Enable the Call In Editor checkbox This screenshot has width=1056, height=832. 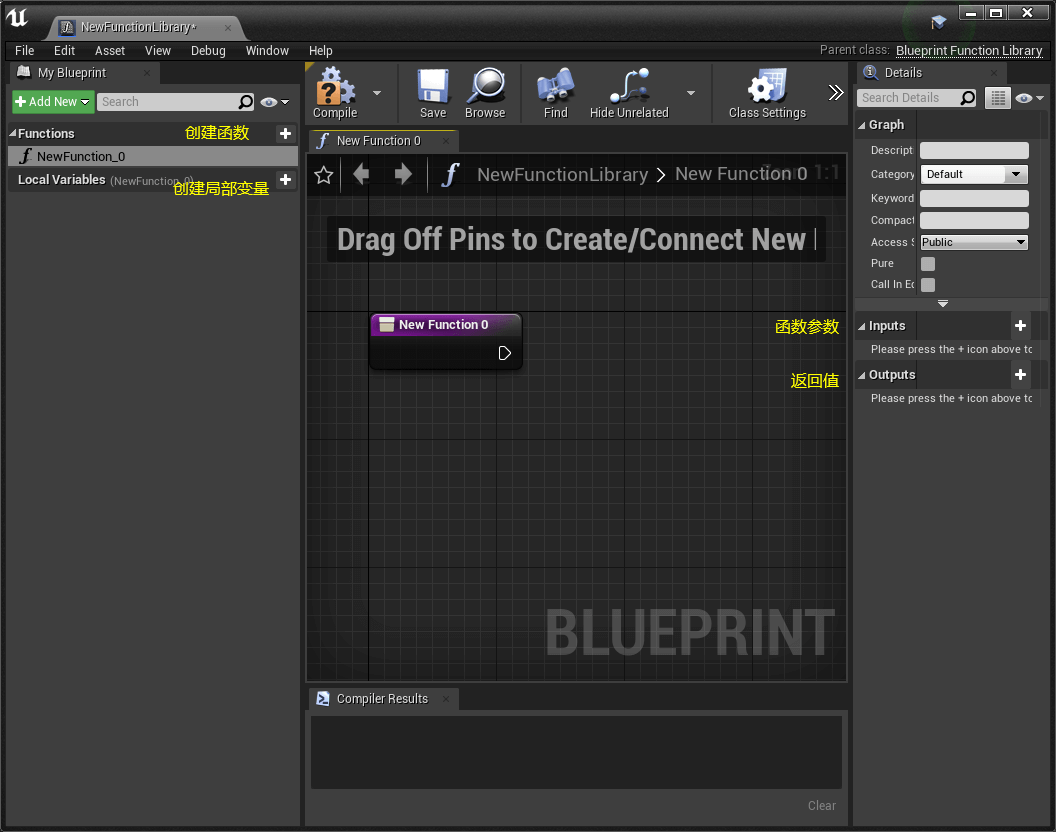pyautogui.click(x=927, y=284)
